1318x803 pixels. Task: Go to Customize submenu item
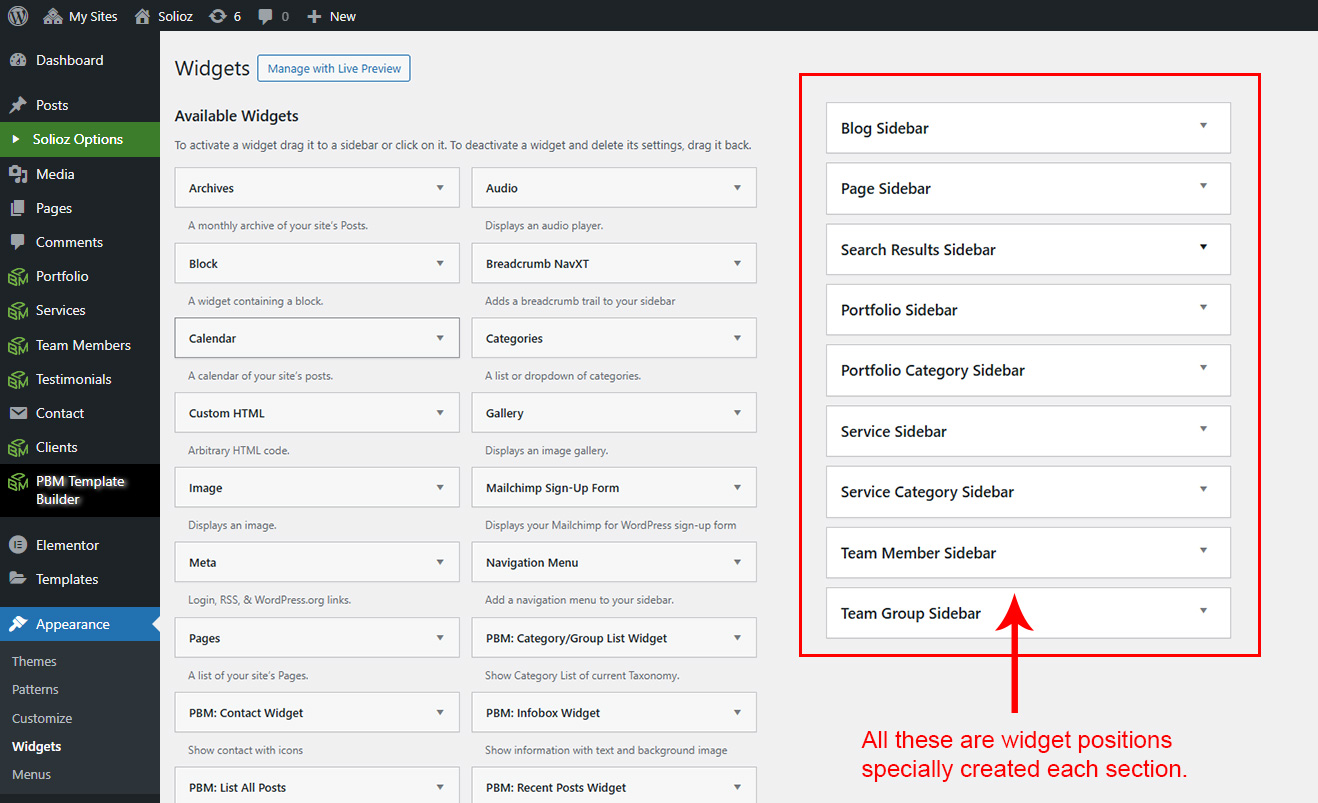click(42, 718)
